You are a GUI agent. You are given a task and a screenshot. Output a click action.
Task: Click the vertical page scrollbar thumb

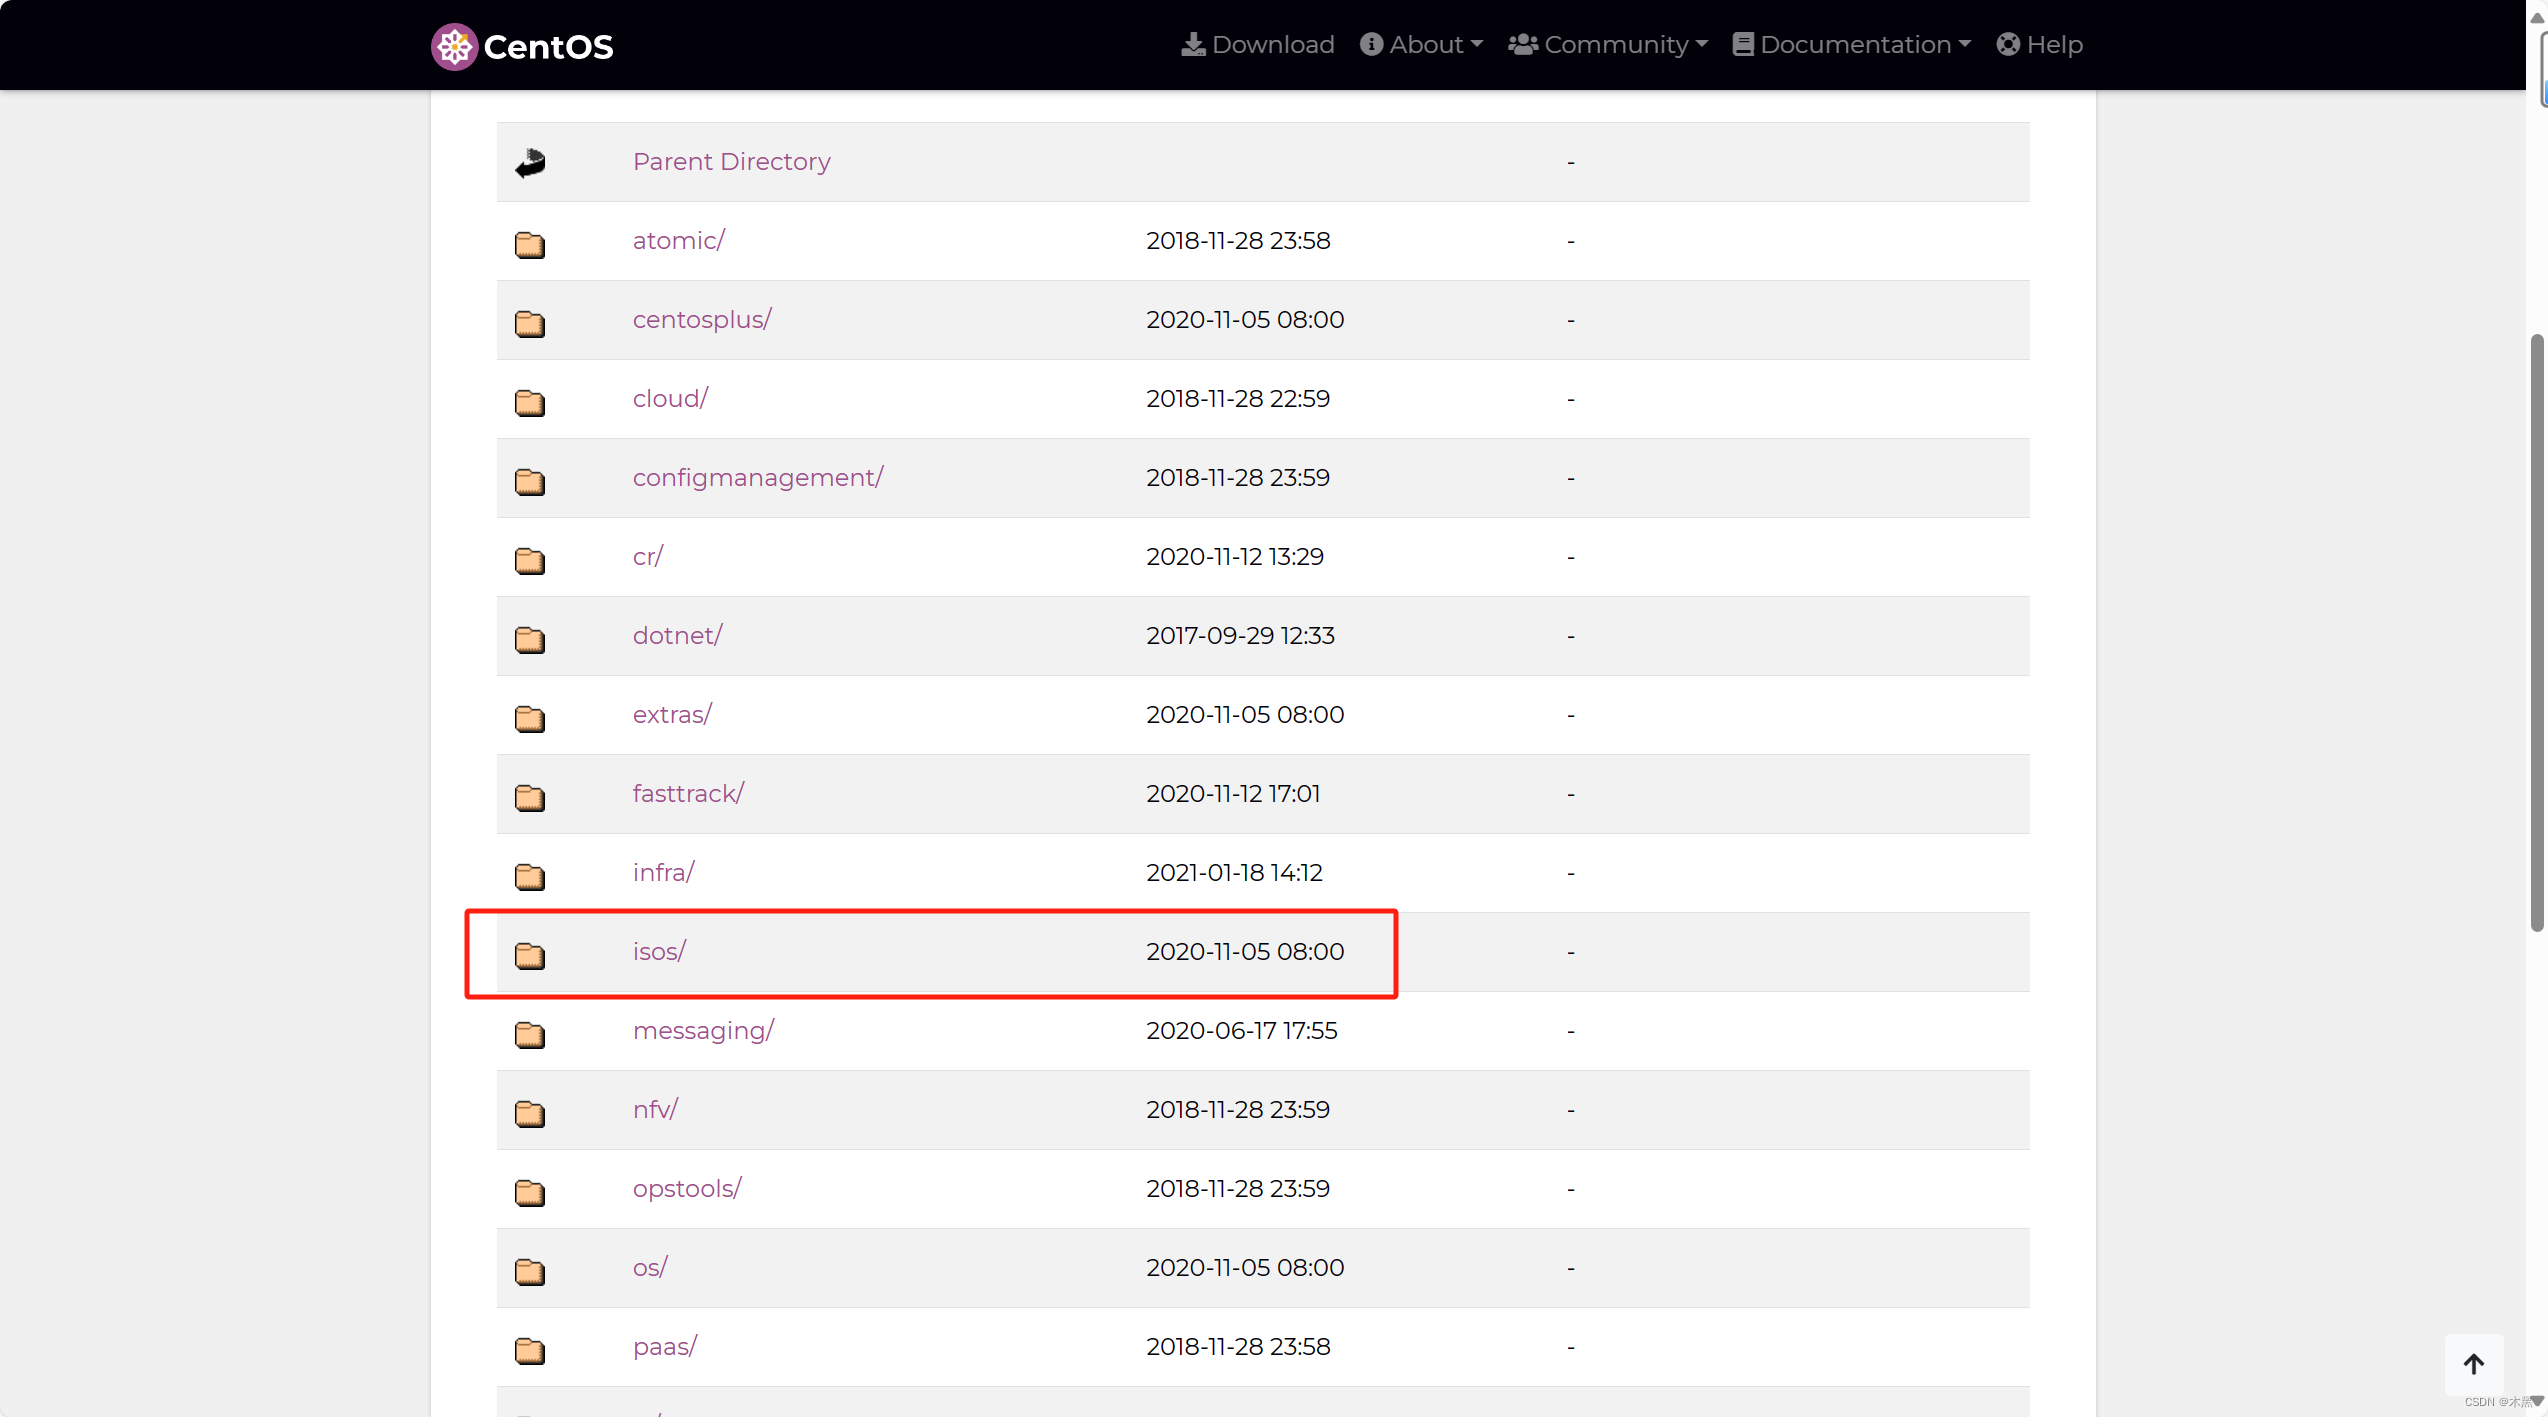click(2536, 630)
